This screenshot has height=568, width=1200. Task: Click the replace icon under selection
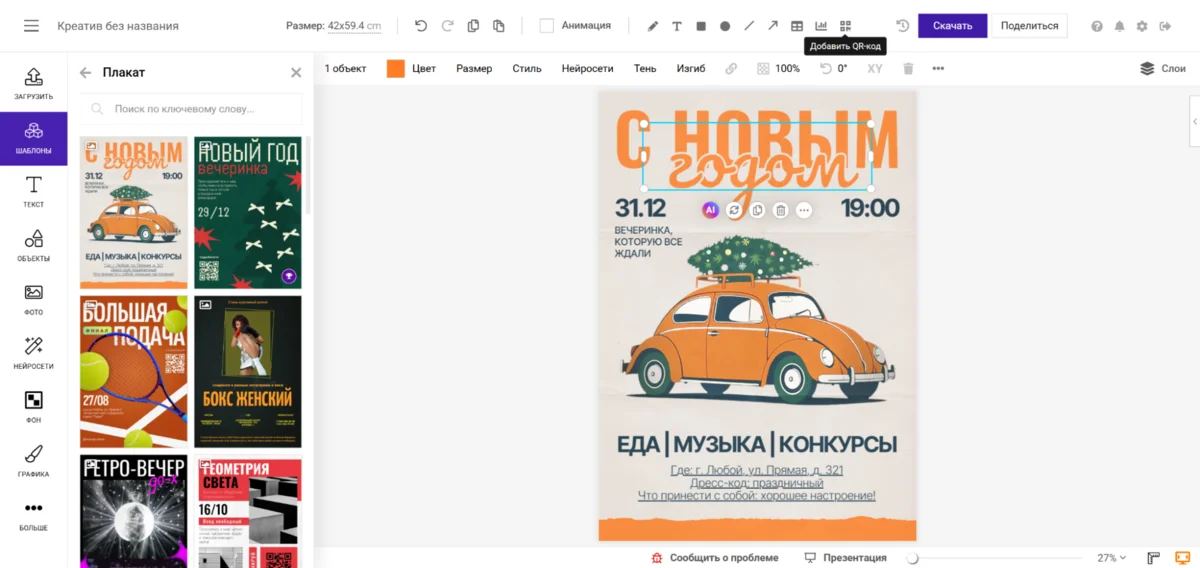[734, 210]
